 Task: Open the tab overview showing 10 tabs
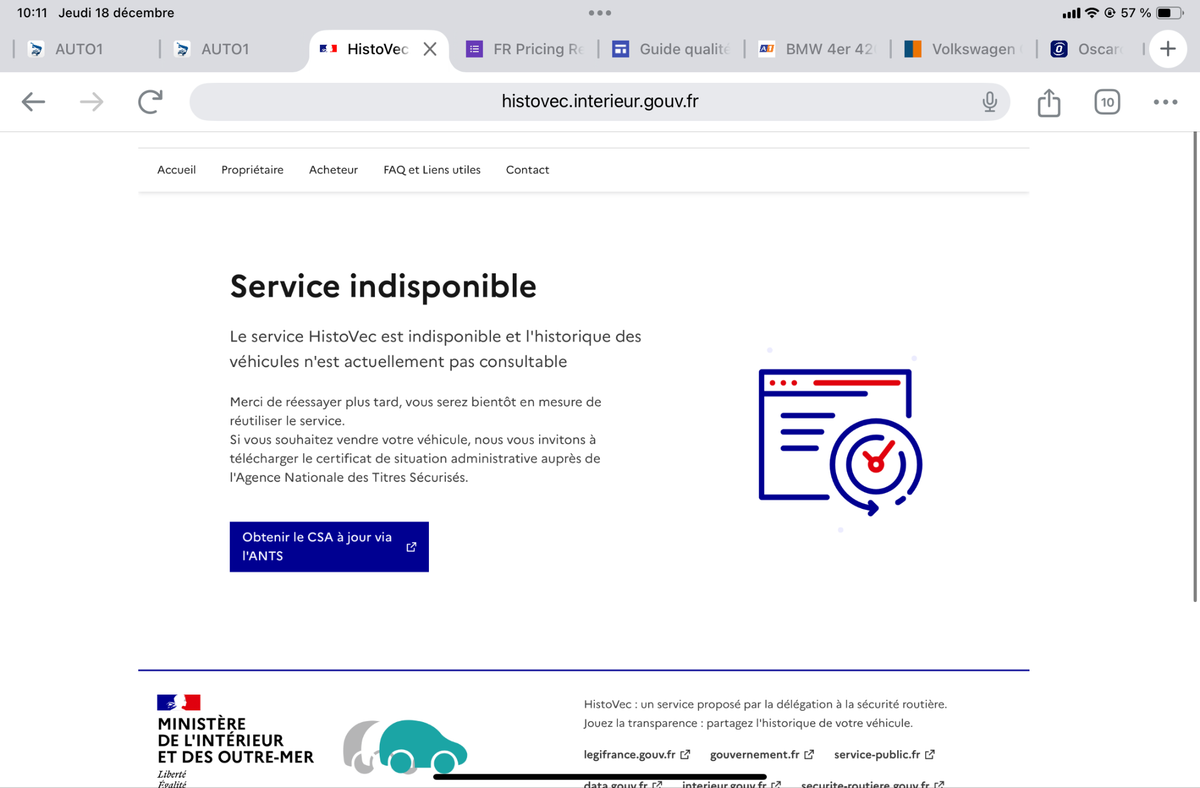[x=1107, y=102]
